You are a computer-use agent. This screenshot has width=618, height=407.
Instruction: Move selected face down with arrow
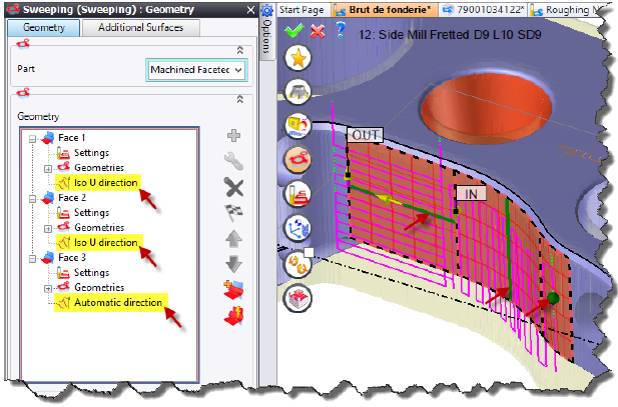coord(234,265)
